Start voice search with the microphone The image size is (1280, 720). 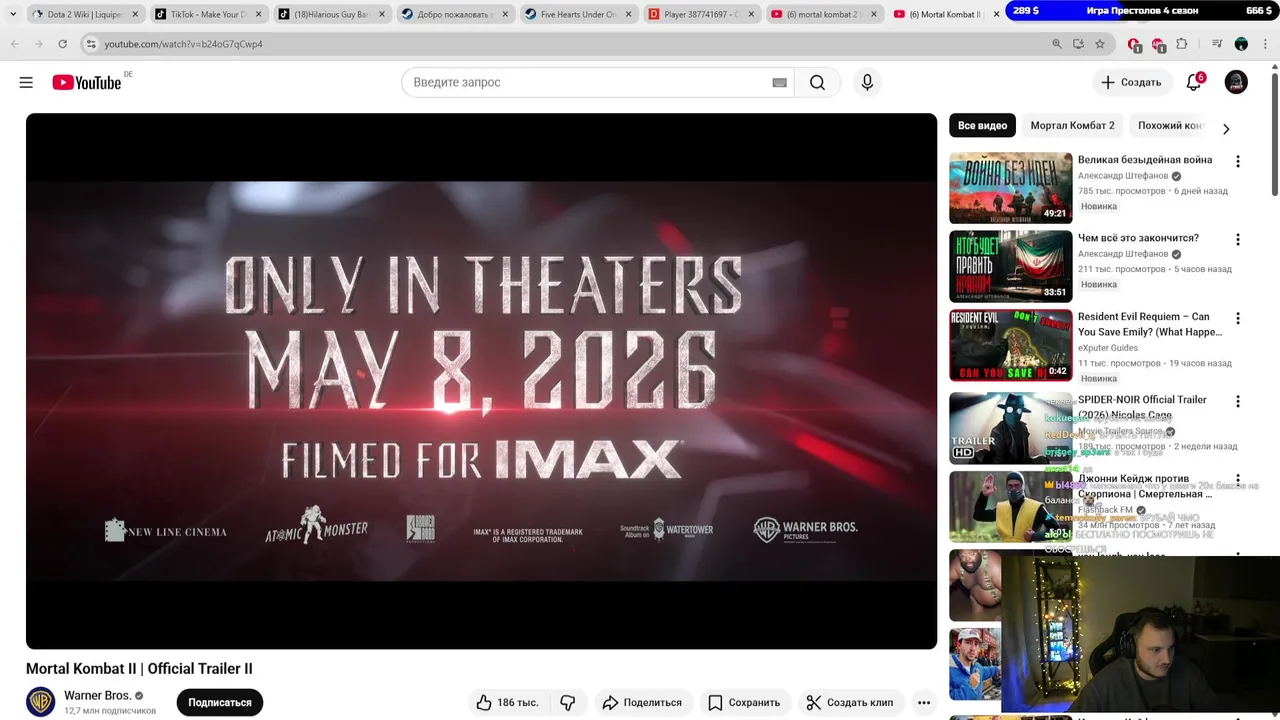pyautogui.click(x=867, y=82)
